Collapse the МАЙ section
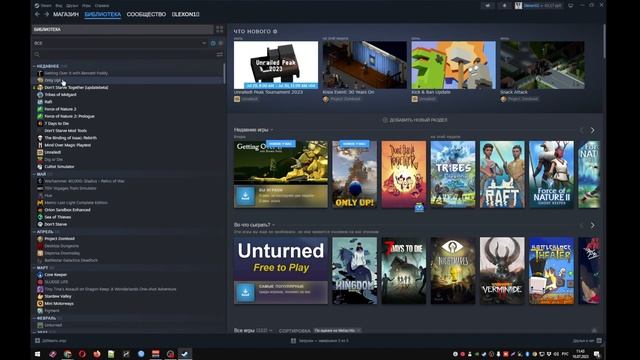 pos(34,174)
